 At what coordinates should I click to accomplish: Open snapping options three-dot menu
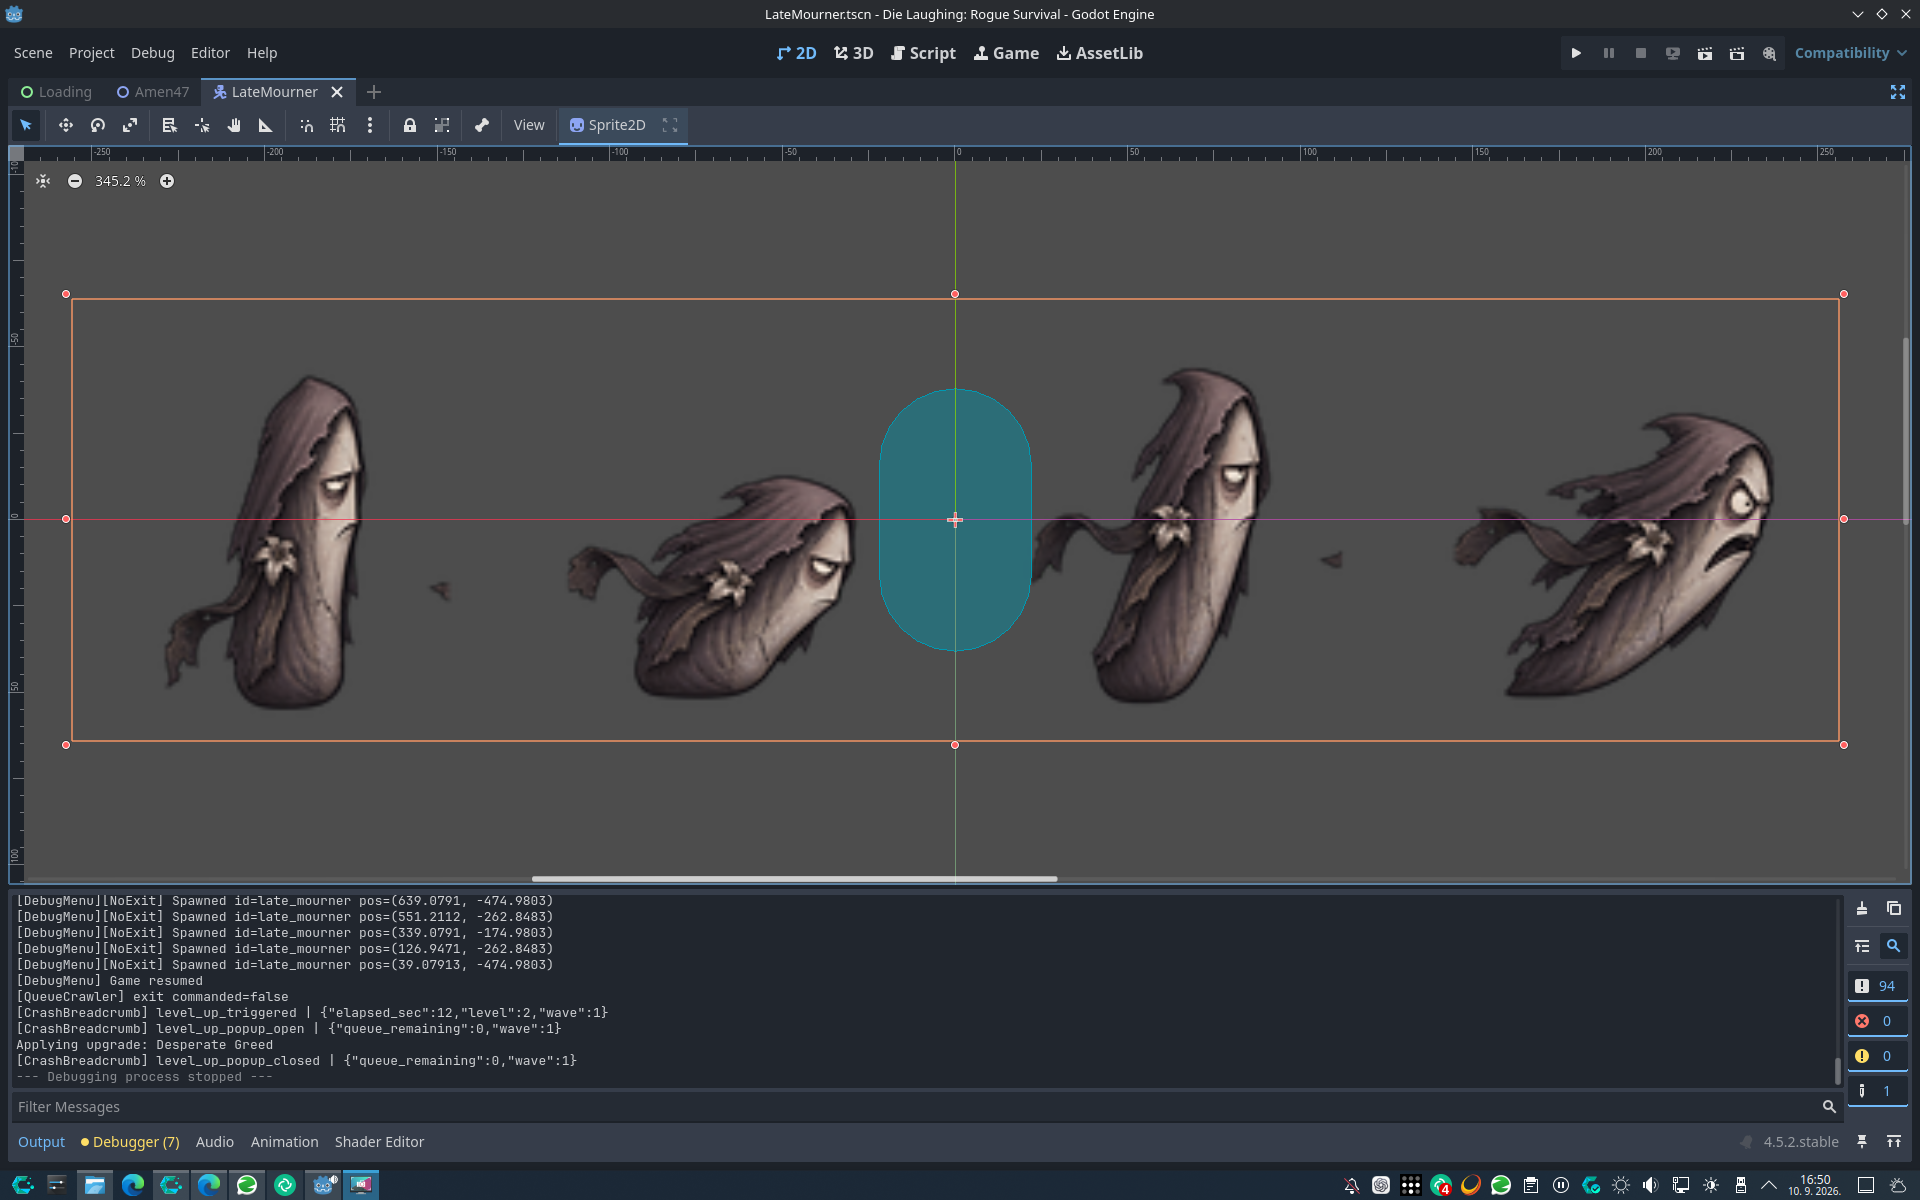(370, 125)
